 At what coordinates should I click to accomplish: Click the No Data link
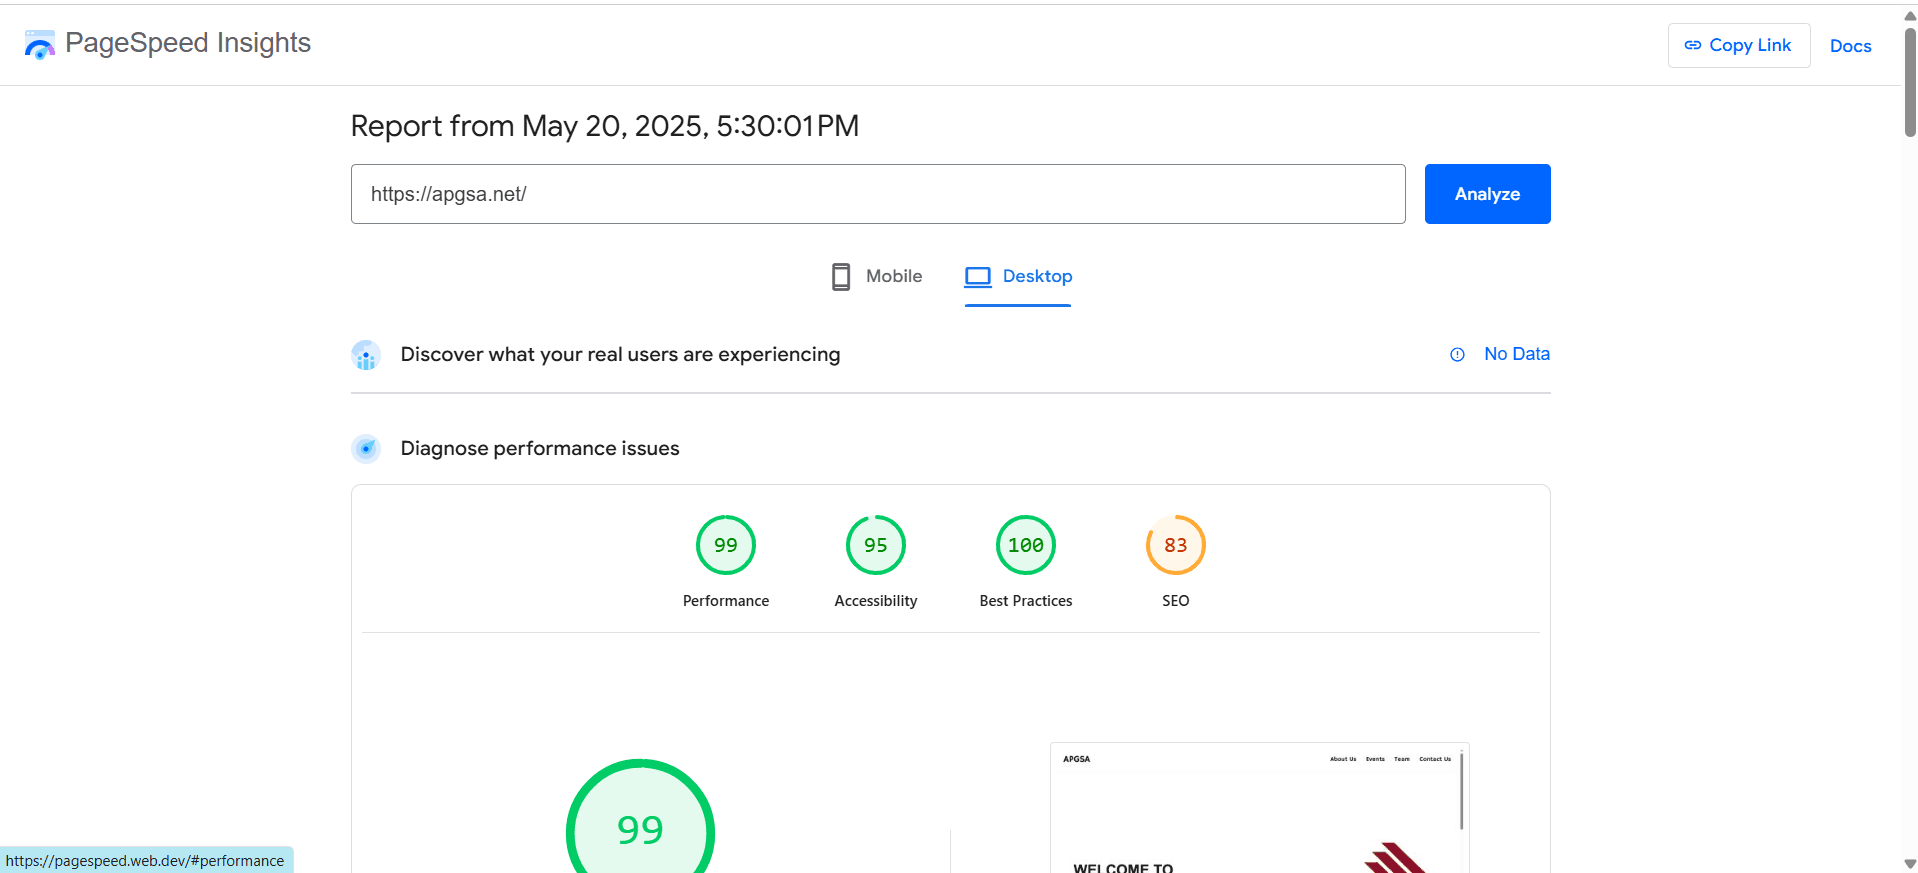coord(1517,354)
